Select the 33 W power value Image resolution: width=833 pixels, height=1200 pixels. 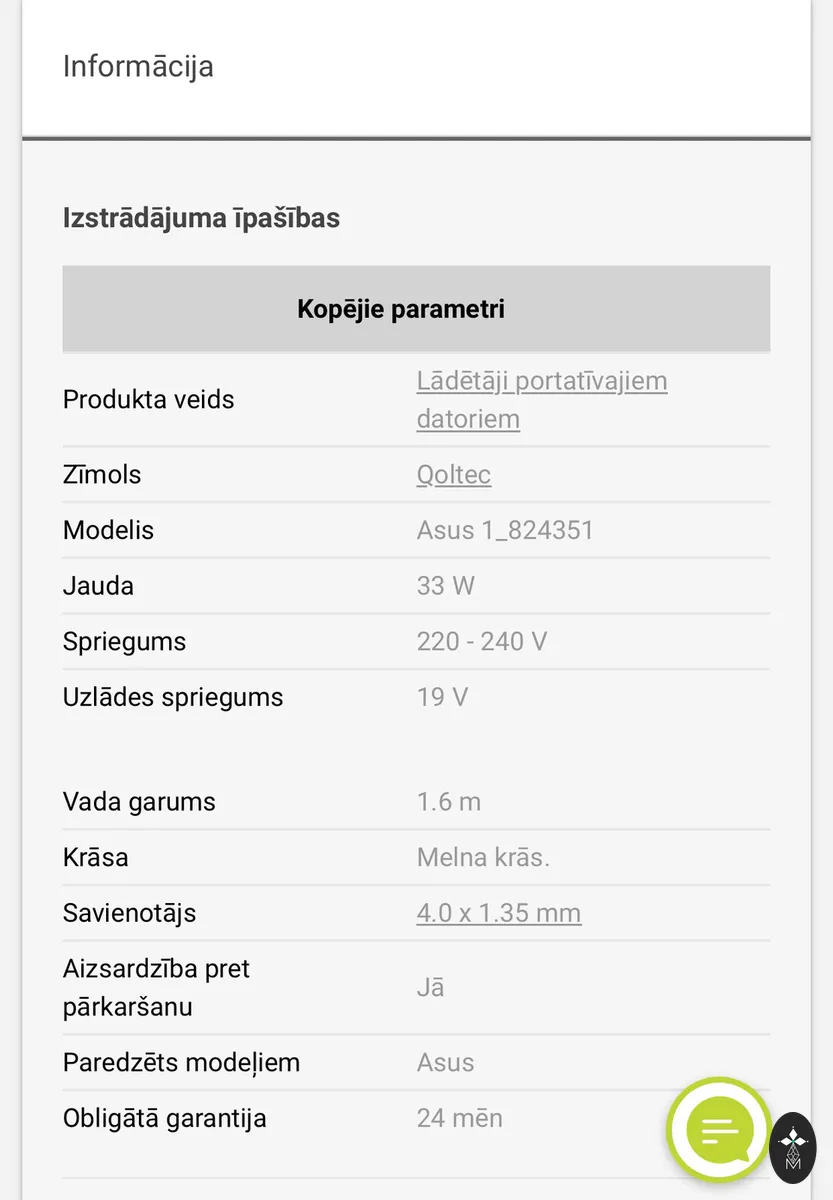click(x=446, y=585)
